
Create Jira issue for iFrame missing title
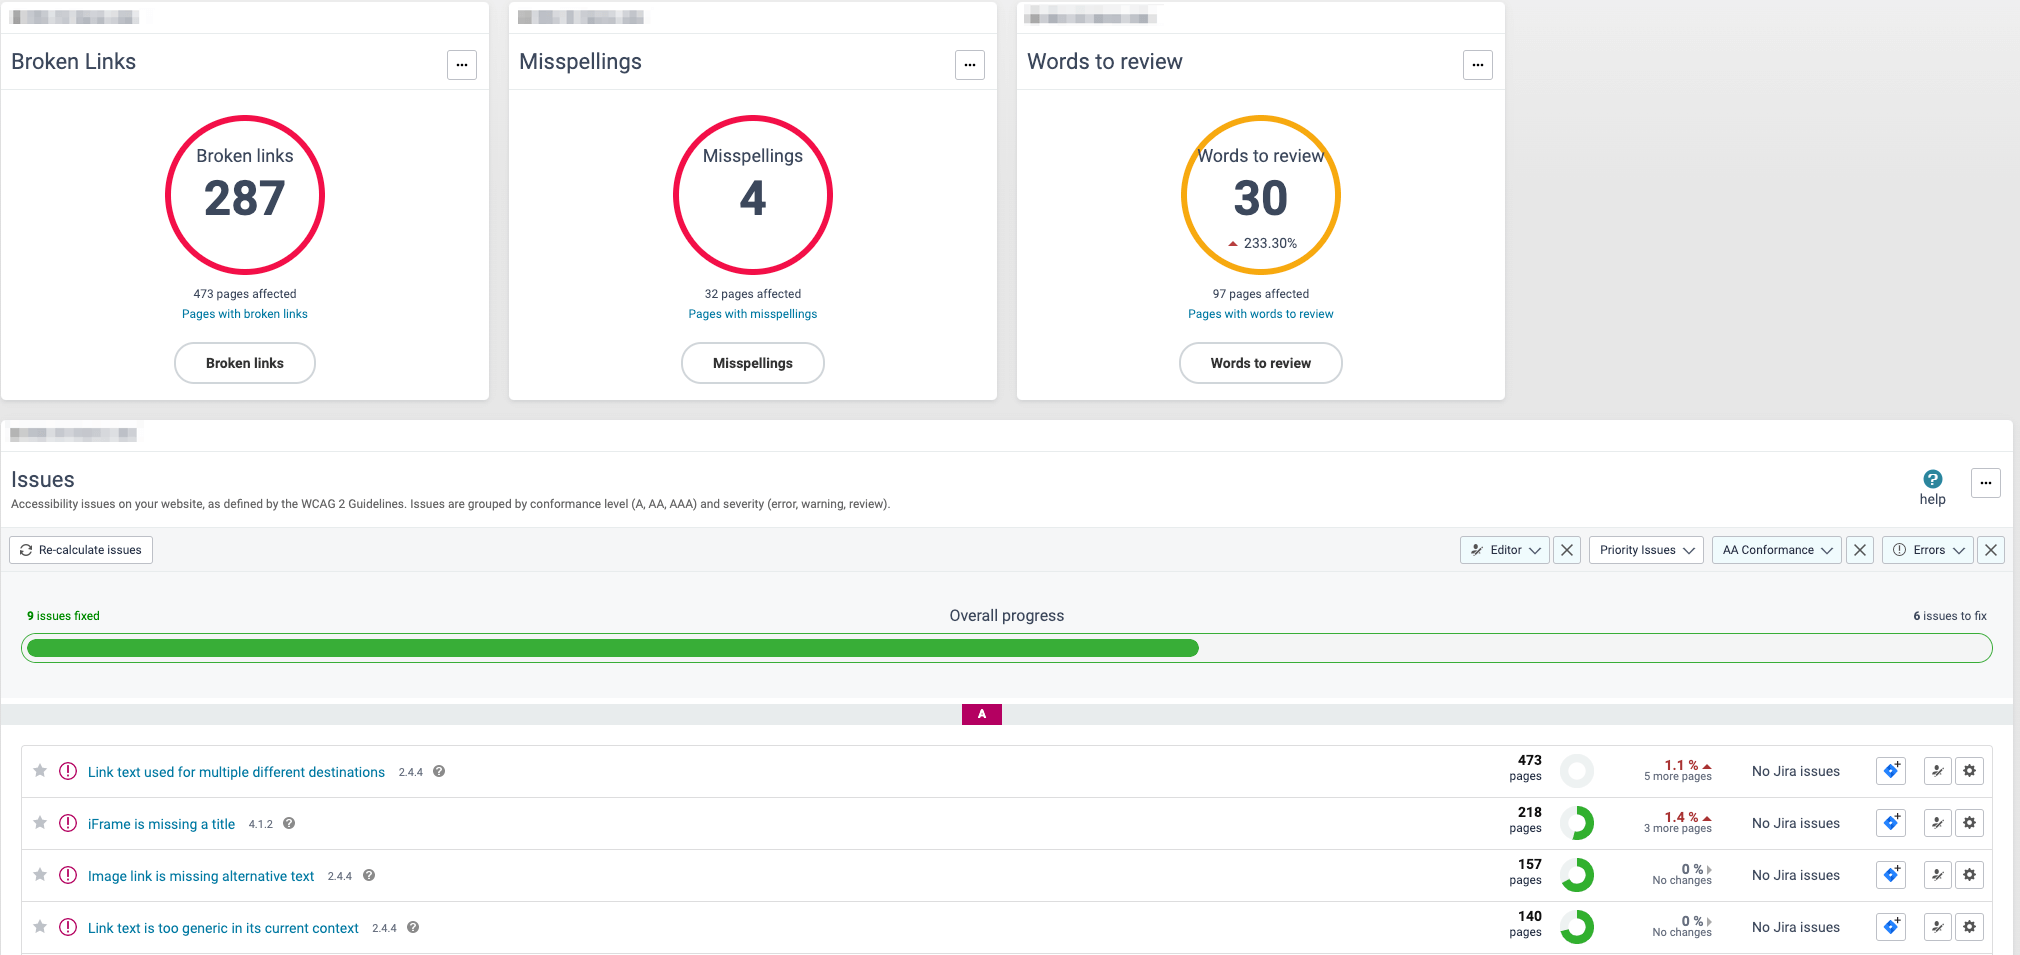(x=1890, y=823)
